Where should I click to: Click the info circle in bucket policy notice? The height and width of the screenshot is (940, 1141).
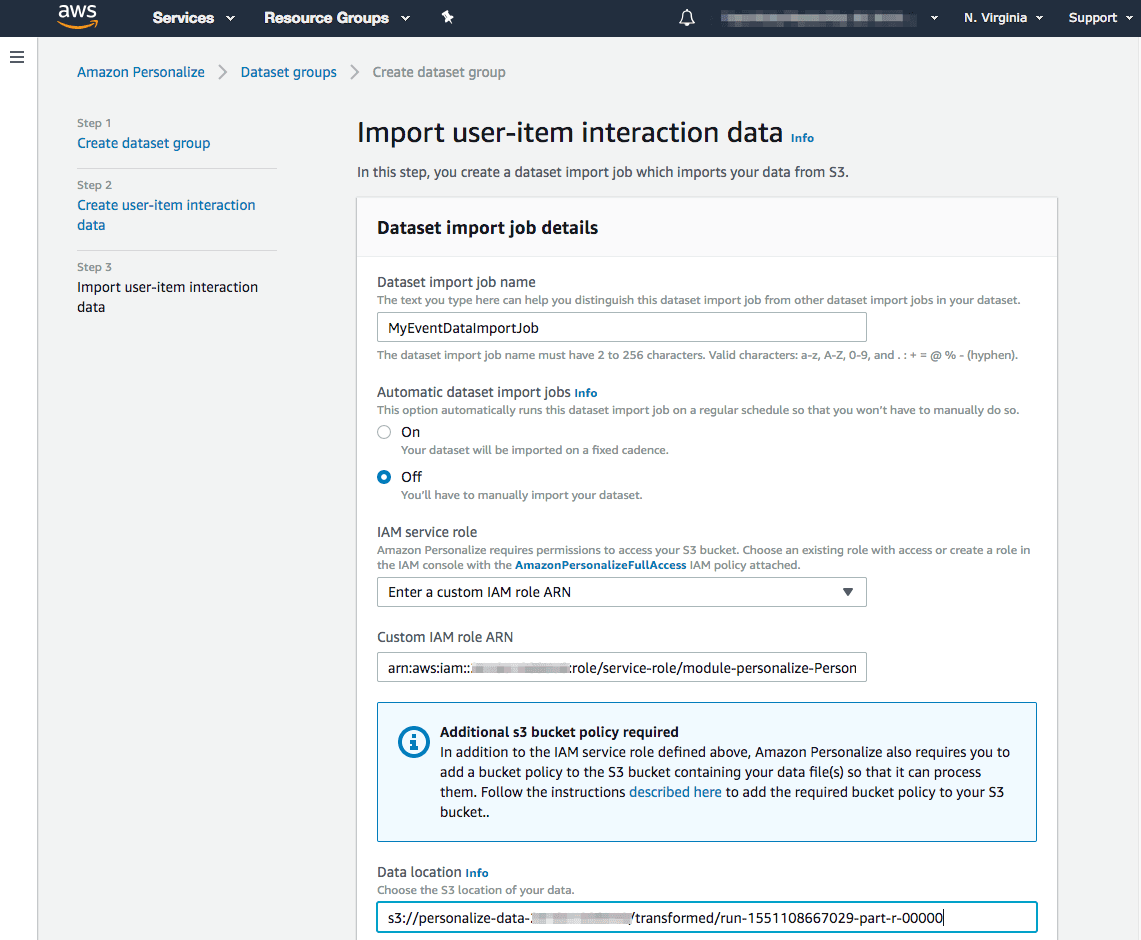click(x=413, y=742)
